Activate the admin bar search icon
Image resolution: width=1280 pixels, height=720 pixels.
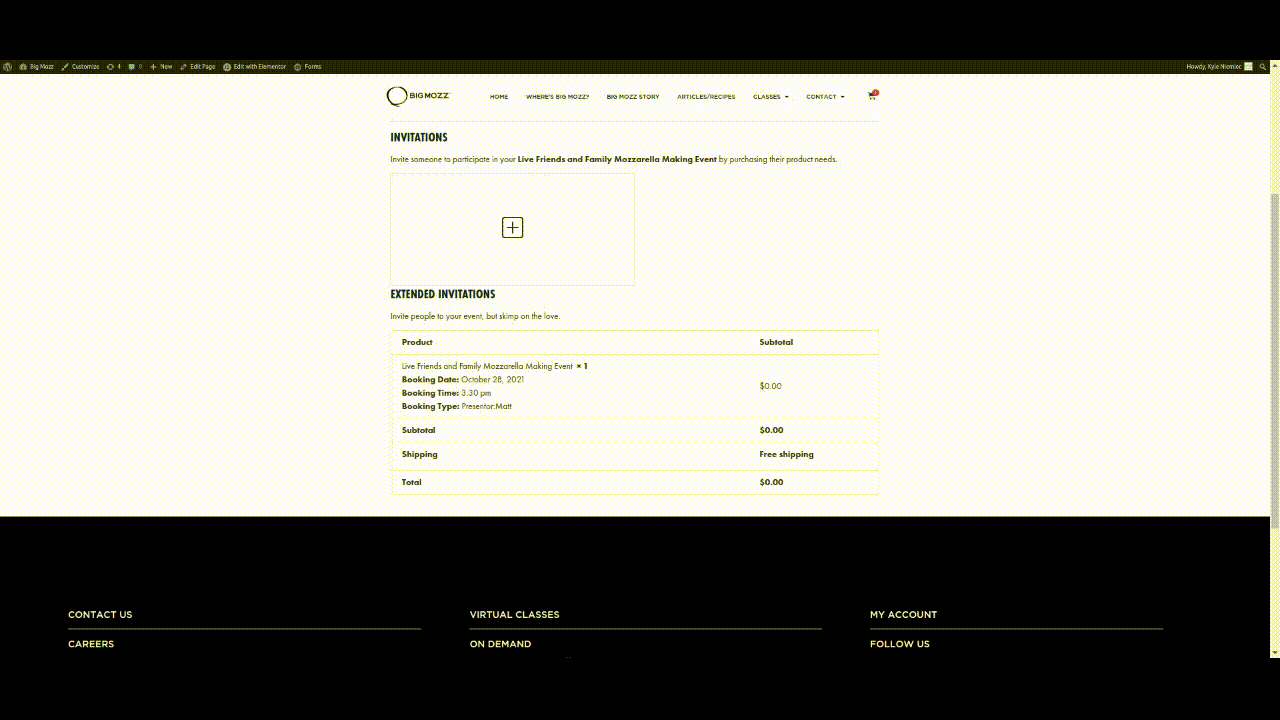(x=1264, y=66)
